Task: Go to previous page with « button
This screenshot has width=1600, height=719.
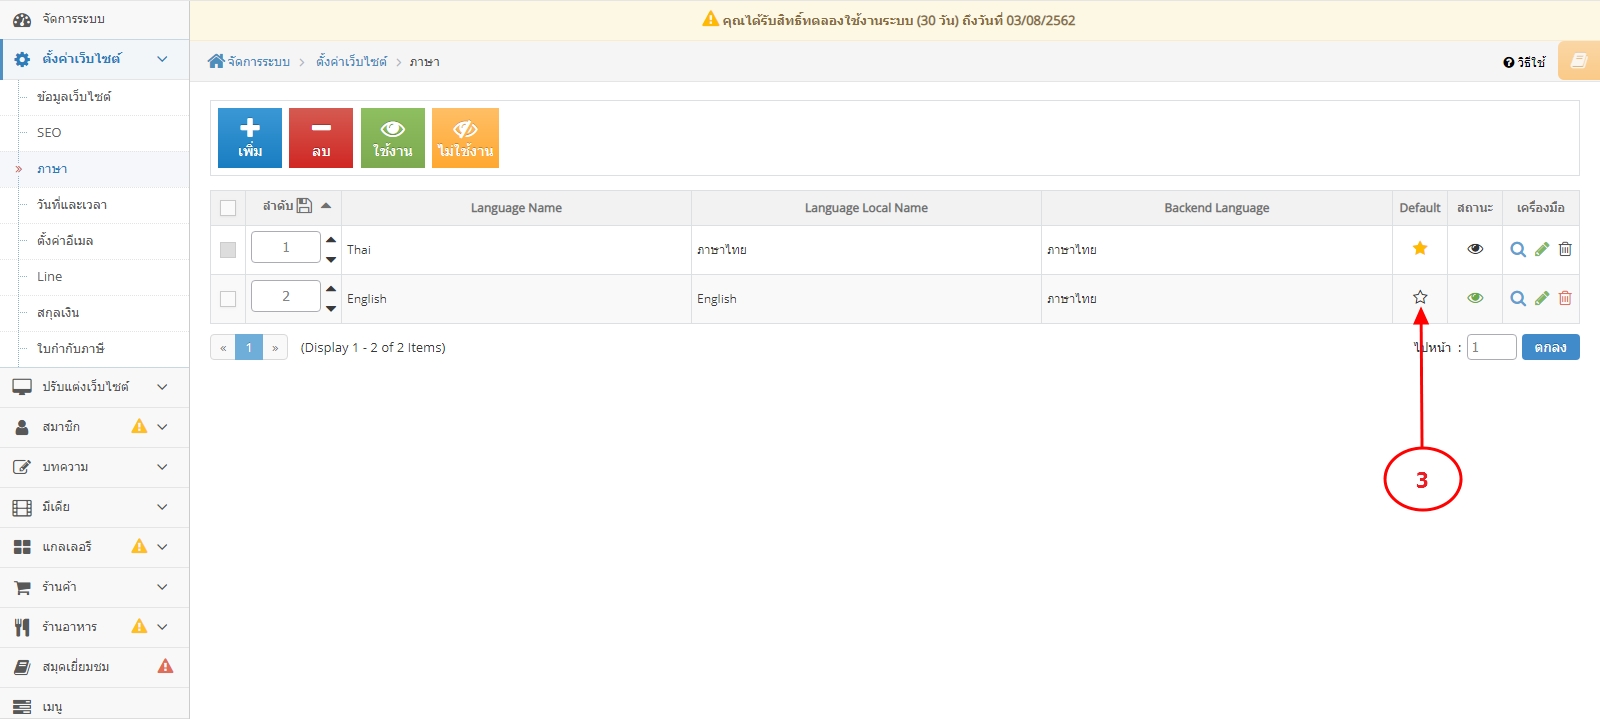Action: click(223, 347)
